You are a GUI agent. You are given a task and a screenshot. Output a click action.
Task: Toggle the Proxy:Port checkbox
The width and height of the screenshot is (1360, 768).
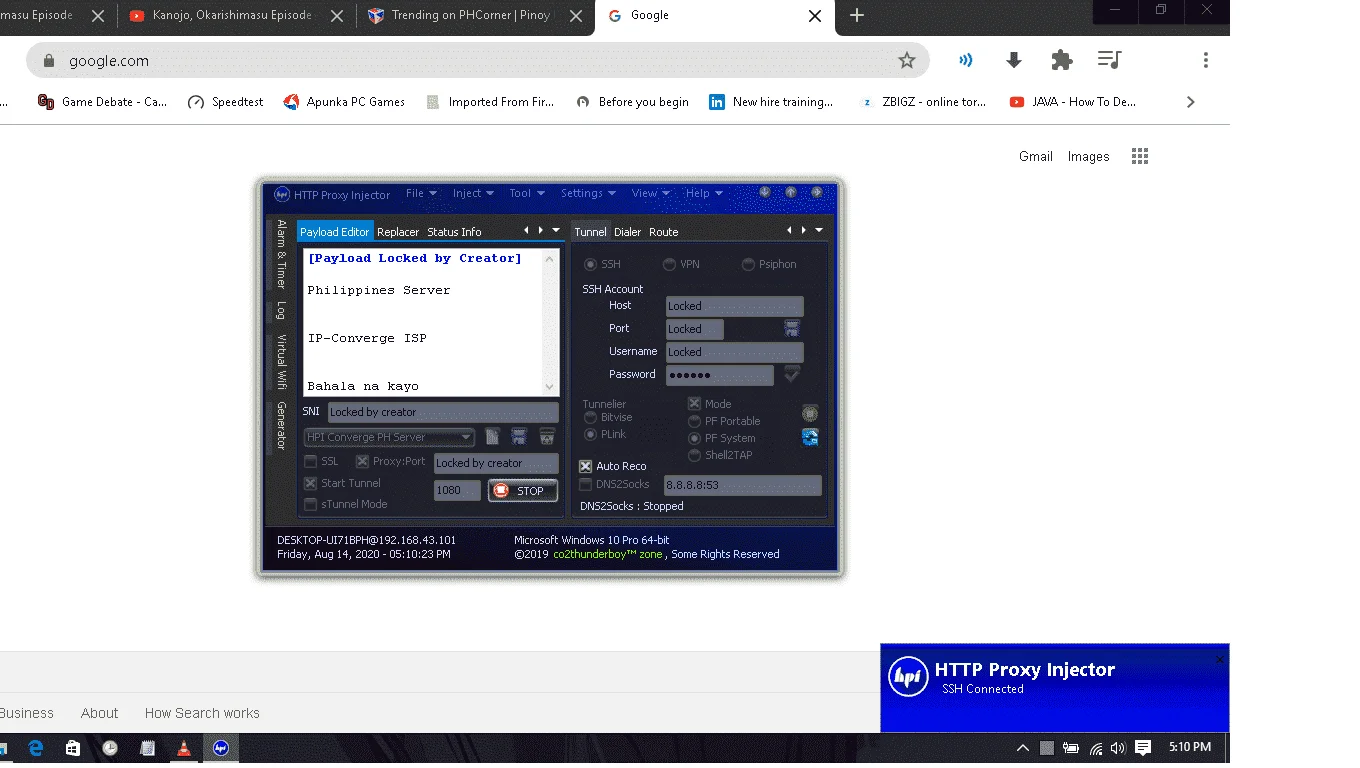(x=362, y=462)
